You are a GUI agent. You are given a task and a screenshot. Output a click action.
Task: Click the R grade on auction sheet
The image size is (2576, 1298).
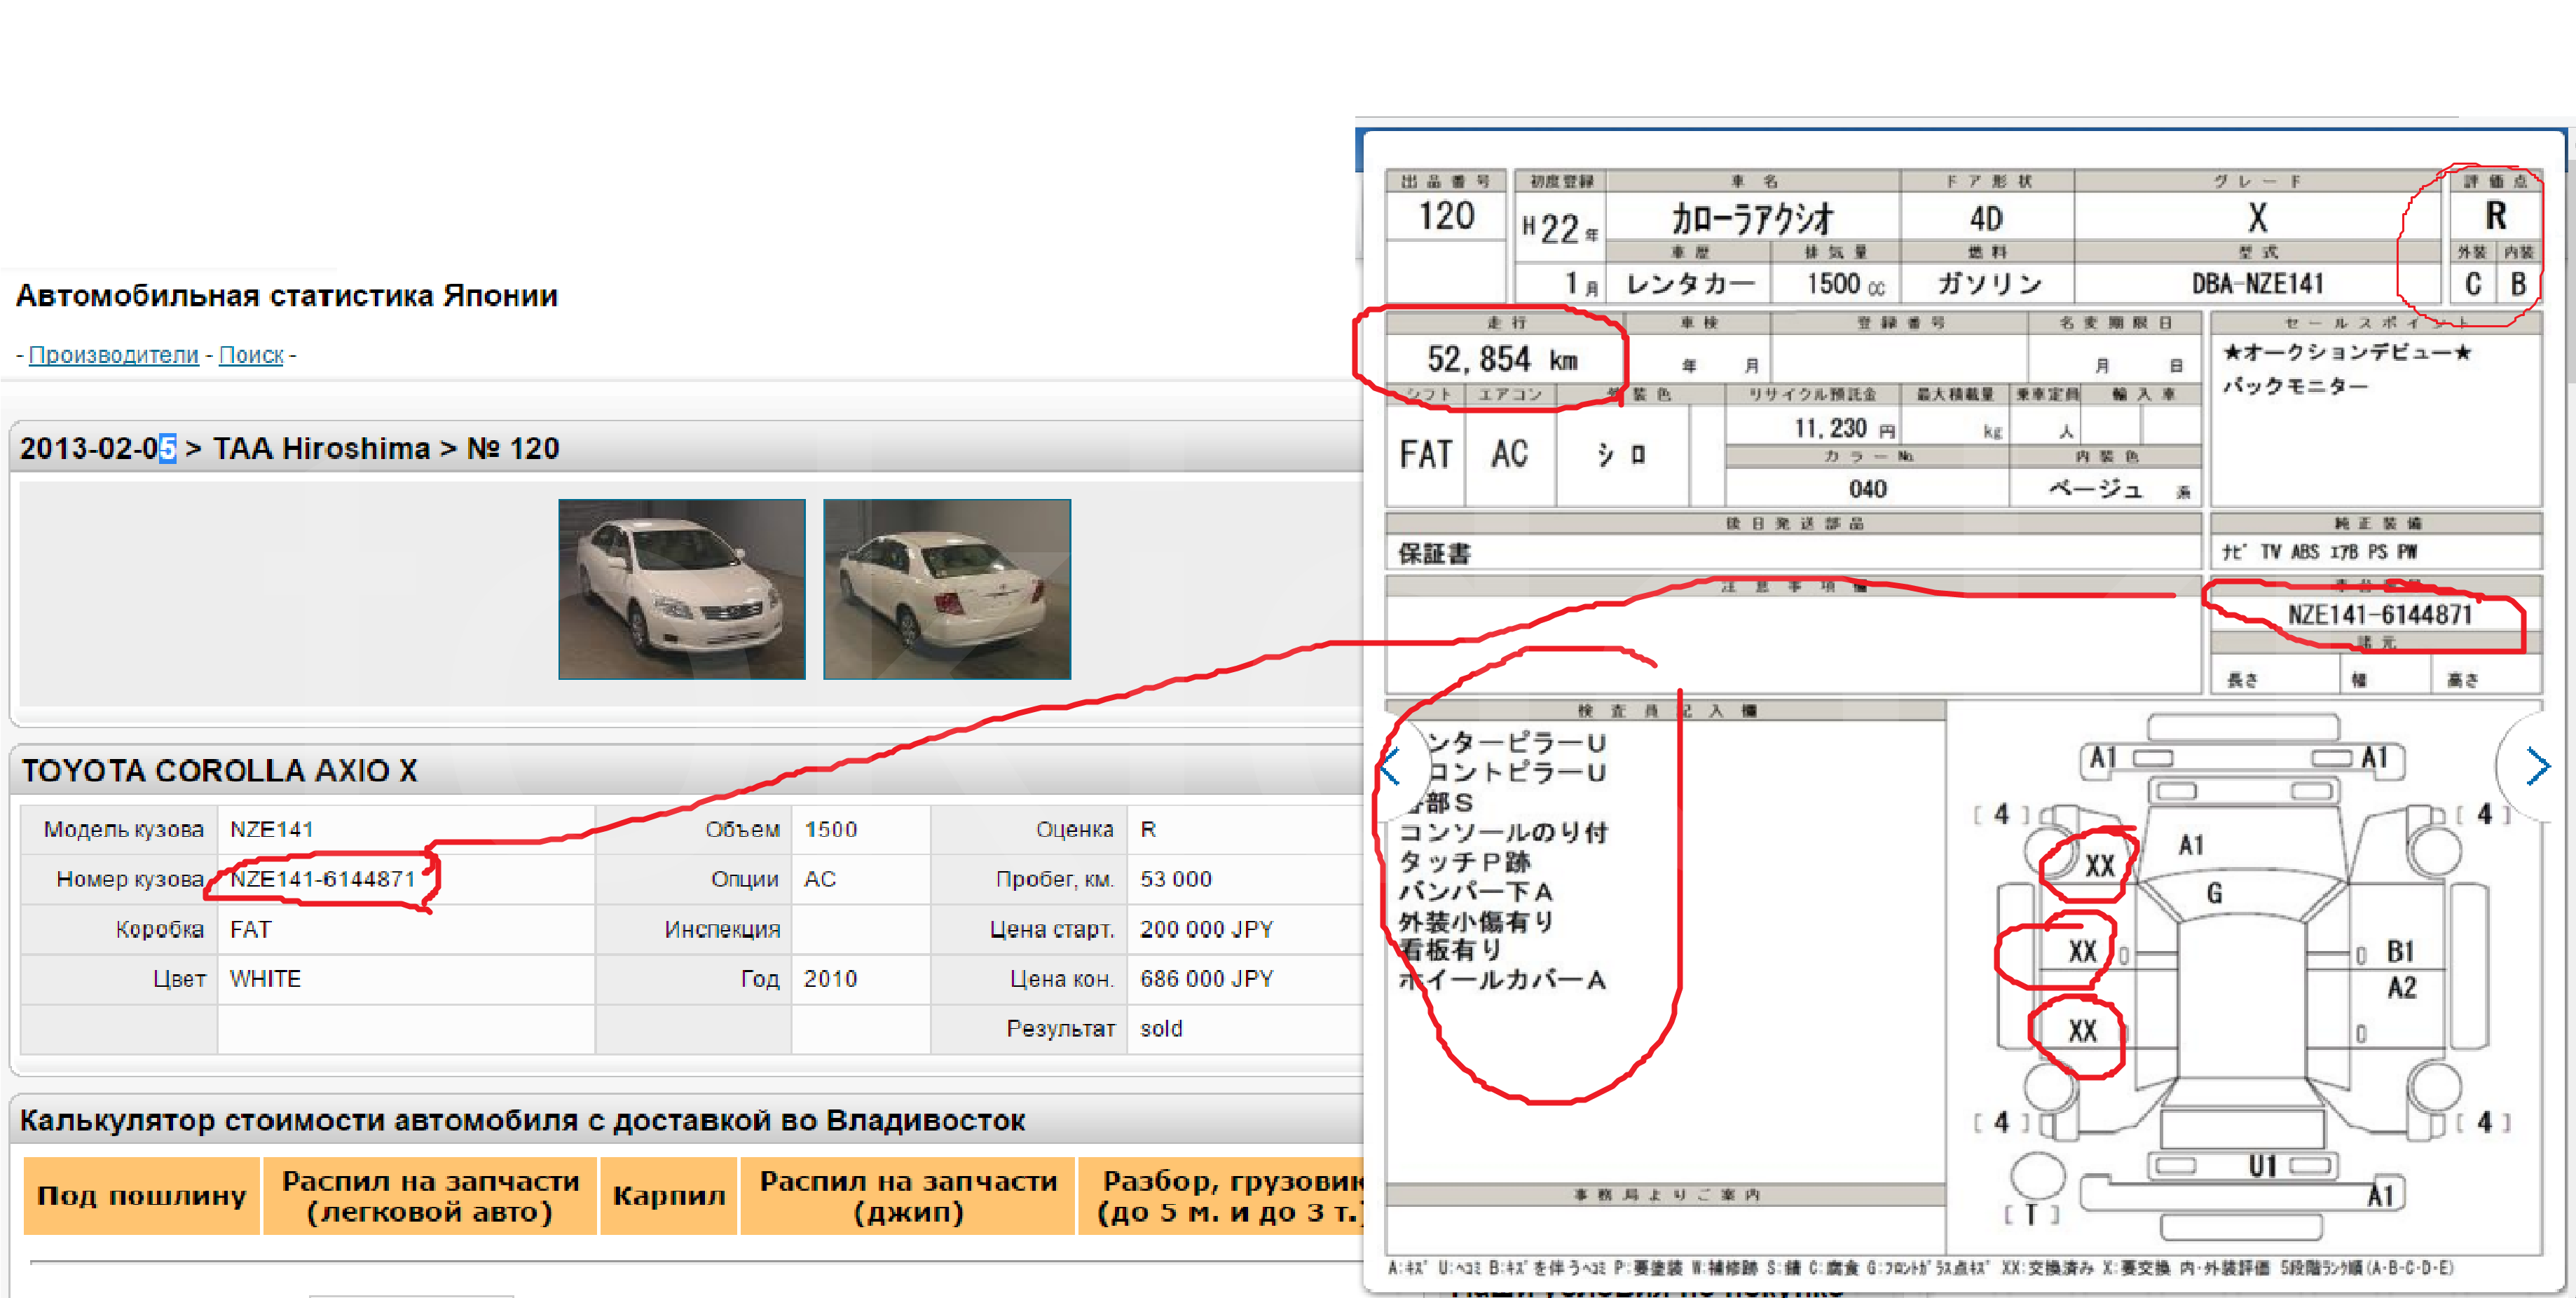pos(2496,216)
